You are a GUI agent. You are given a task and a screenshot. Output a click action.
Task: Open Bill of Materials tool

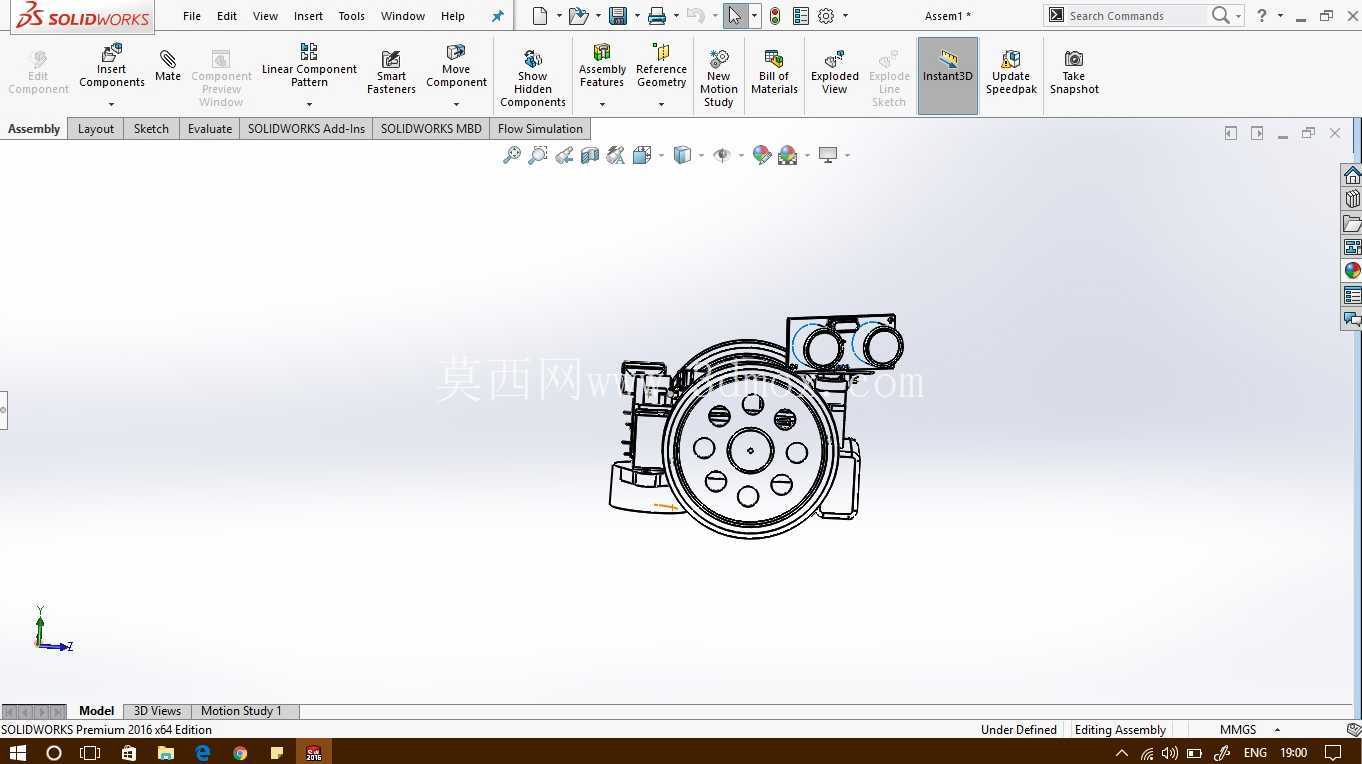pyautogui.click(x=774, y=72)
